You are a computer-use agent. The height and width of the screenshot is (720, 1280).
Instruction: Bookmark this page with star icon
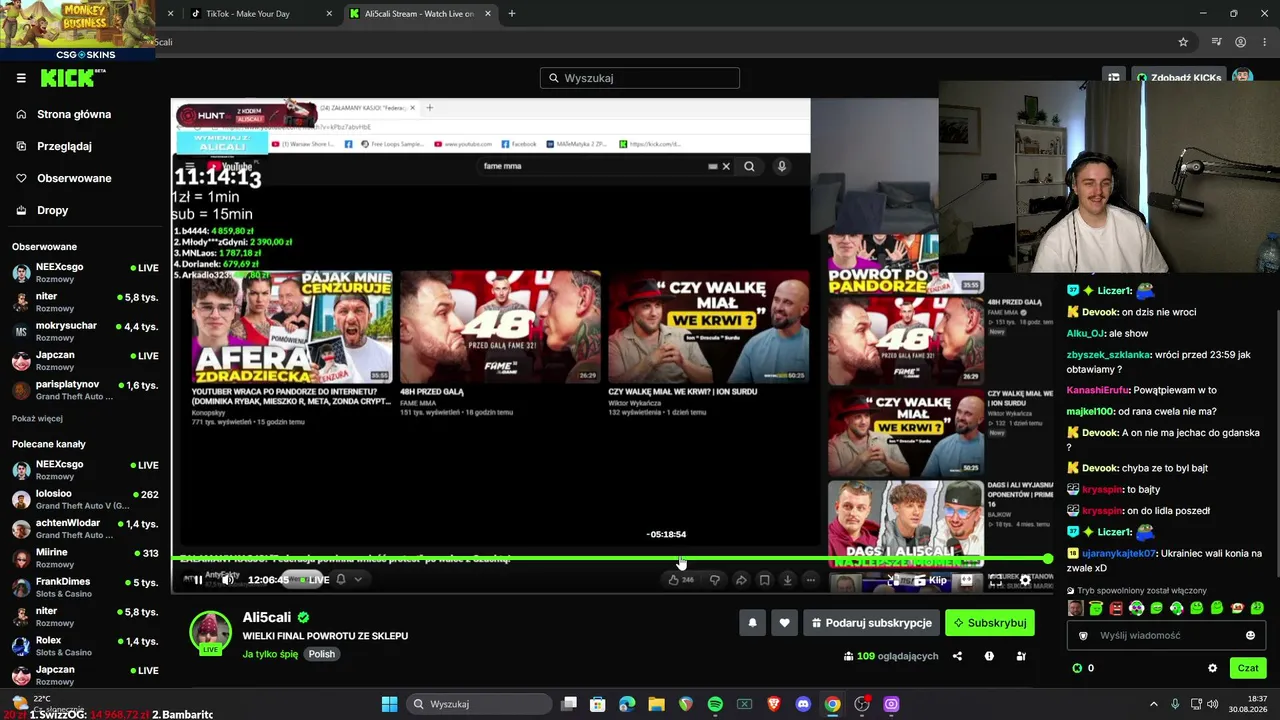(1183, 42)
